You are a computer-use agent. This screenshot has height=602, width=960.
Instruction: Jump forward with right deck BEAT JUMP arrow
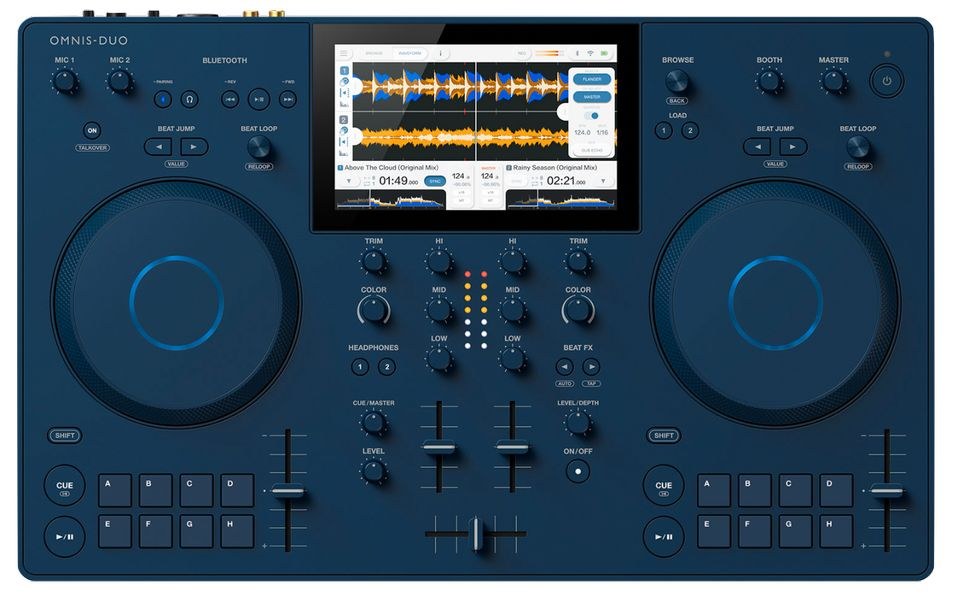793,147
